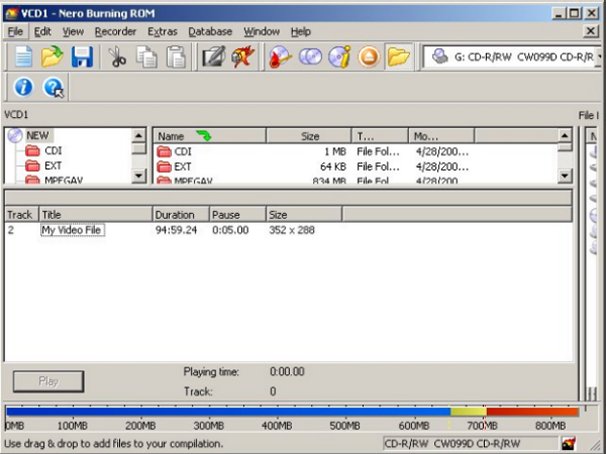Click the context Help question-mark icon

pos(53,87)
